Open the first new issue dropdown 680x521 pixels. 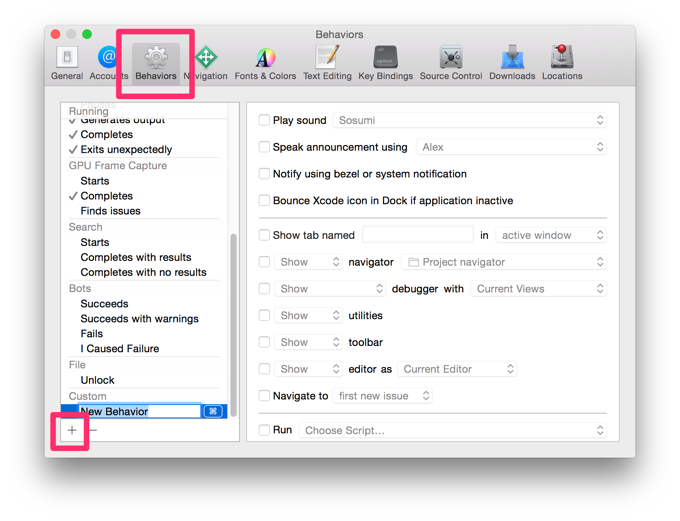tap(382, 396)
